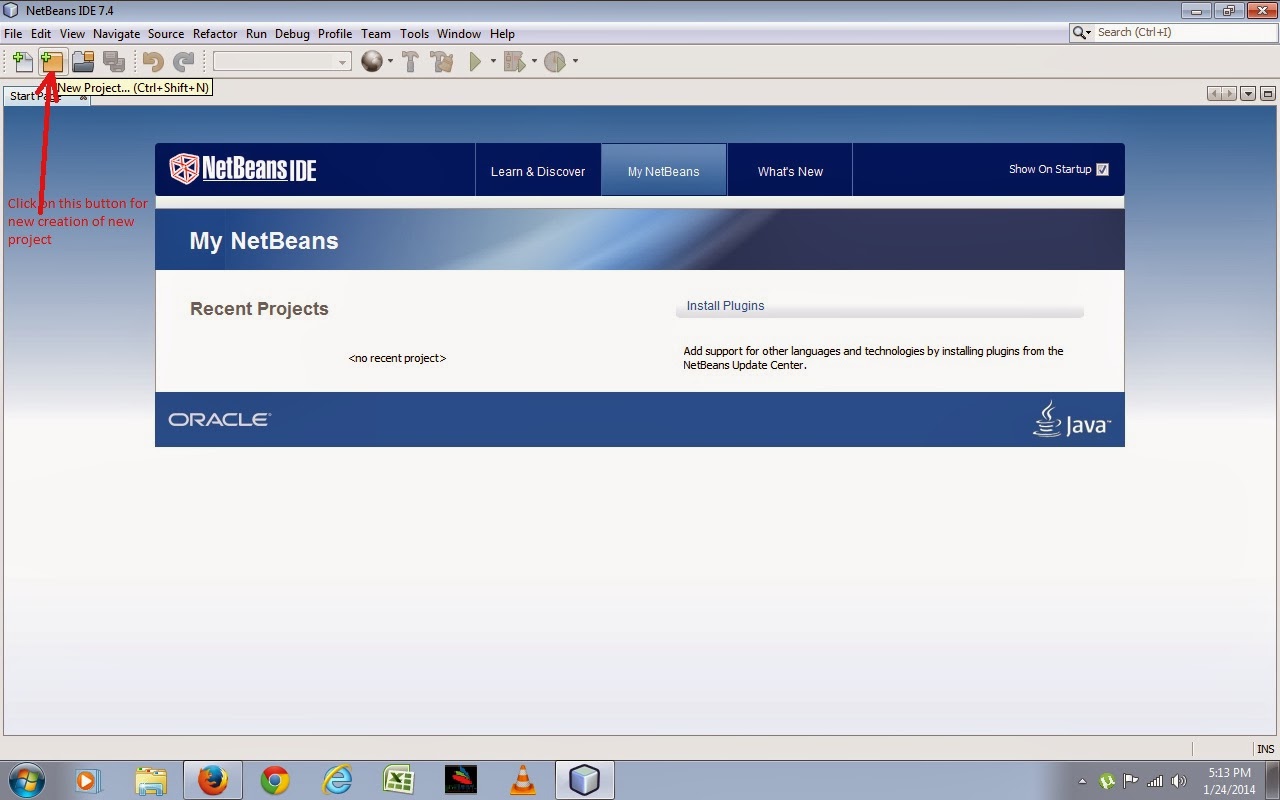Open the Source menu
This screenshot has height=800, width=1280.
point(166,33)
